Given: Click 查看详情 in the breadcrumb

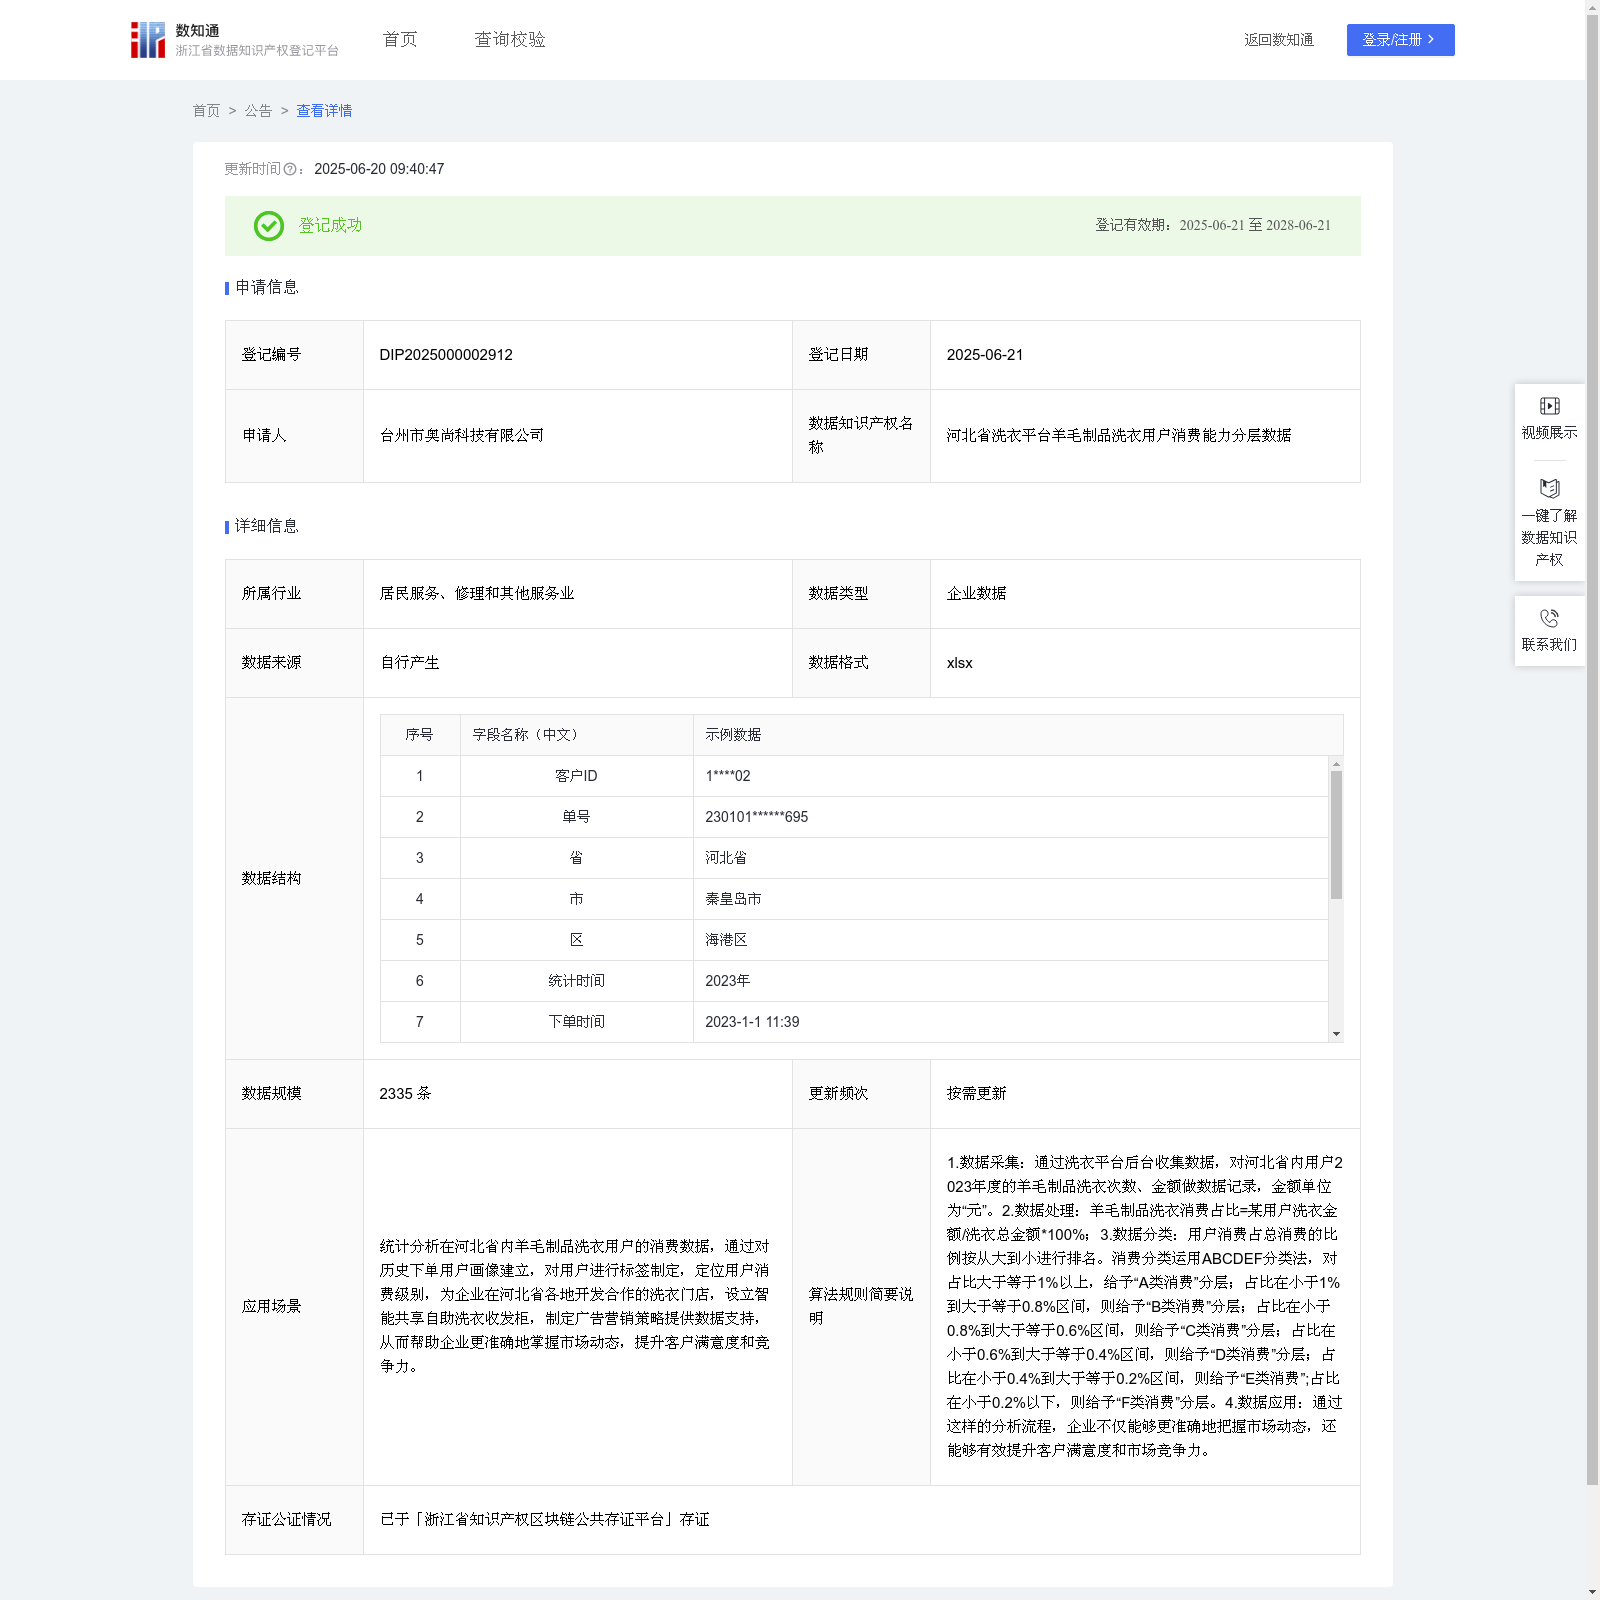Looking at the screenshot, I should click(x=324, y=111).
